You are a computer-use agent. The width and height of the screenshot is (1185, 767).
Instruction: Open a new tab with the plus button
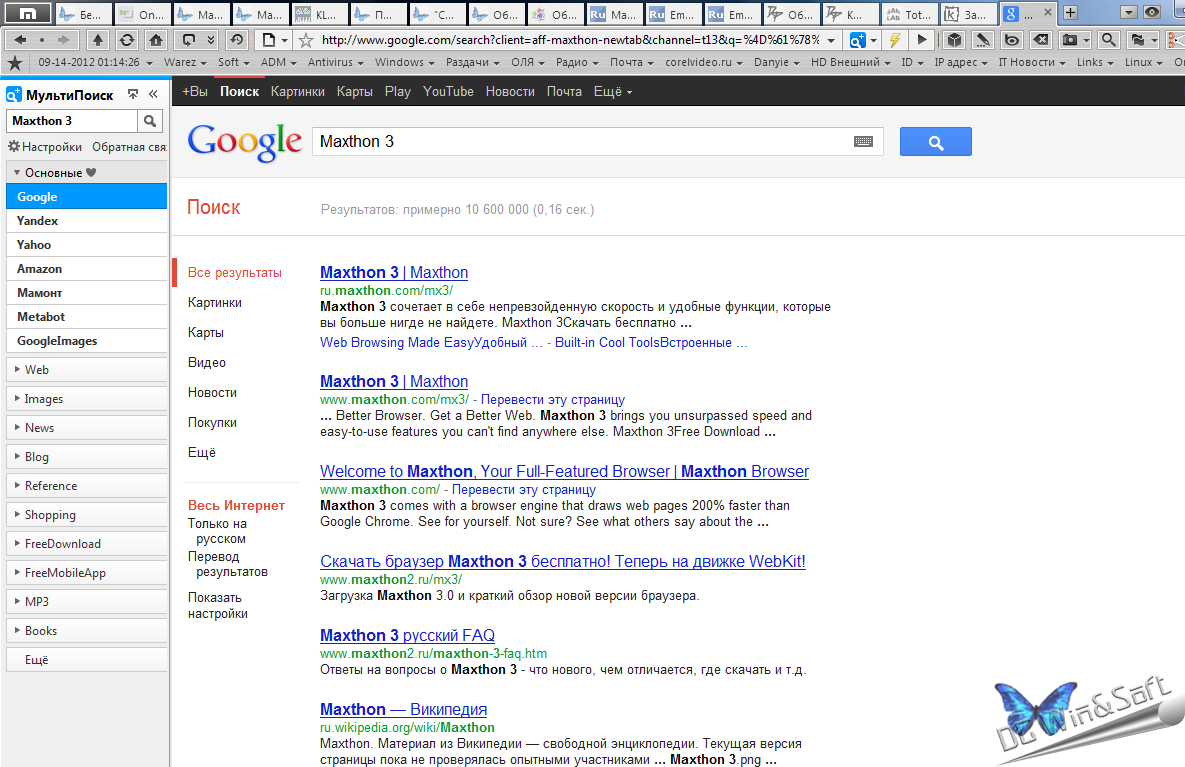pos(1070,13)
